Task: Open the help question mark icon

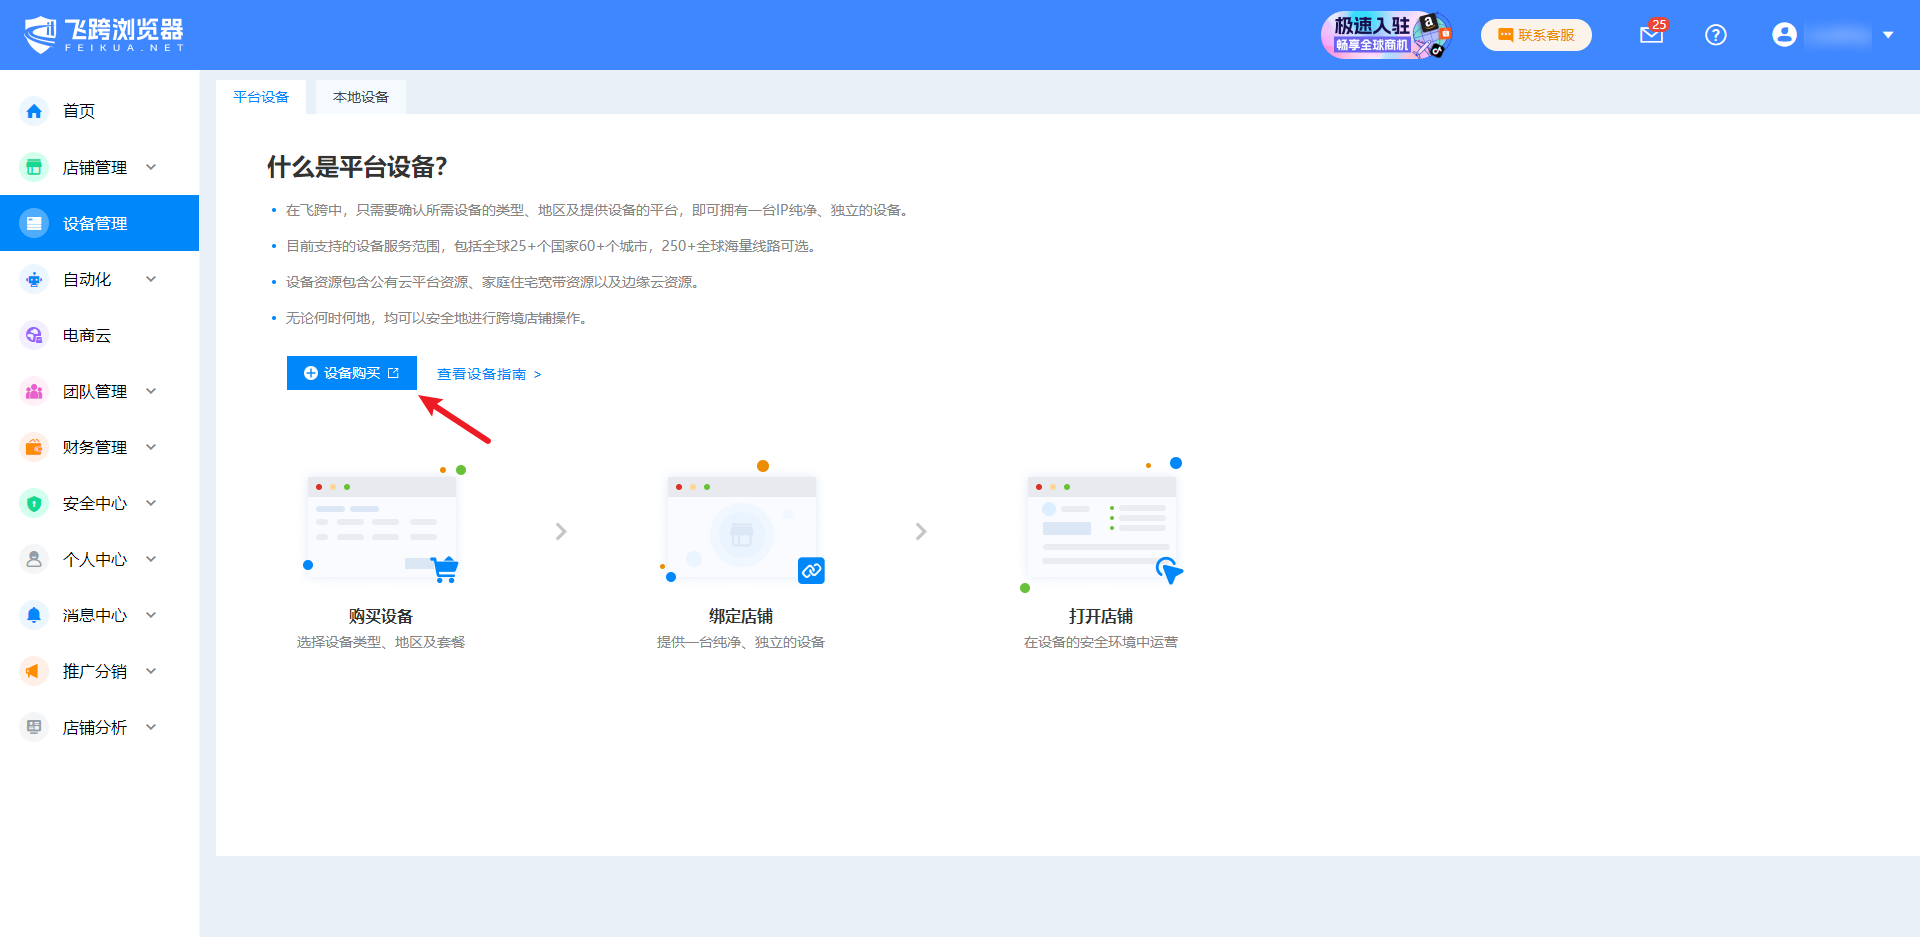Action: 1716,35
